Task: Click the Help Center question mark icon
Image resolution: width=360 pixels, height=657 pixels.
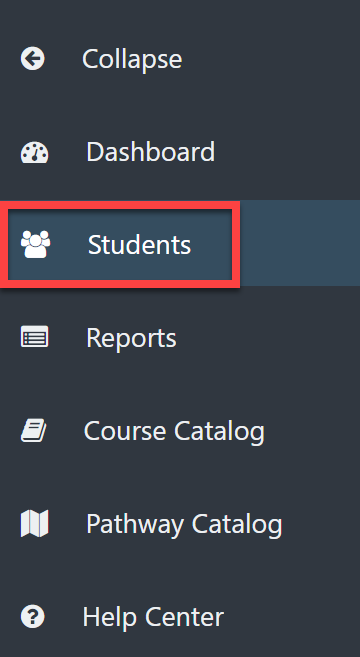Action: click(x=33, y=616)
